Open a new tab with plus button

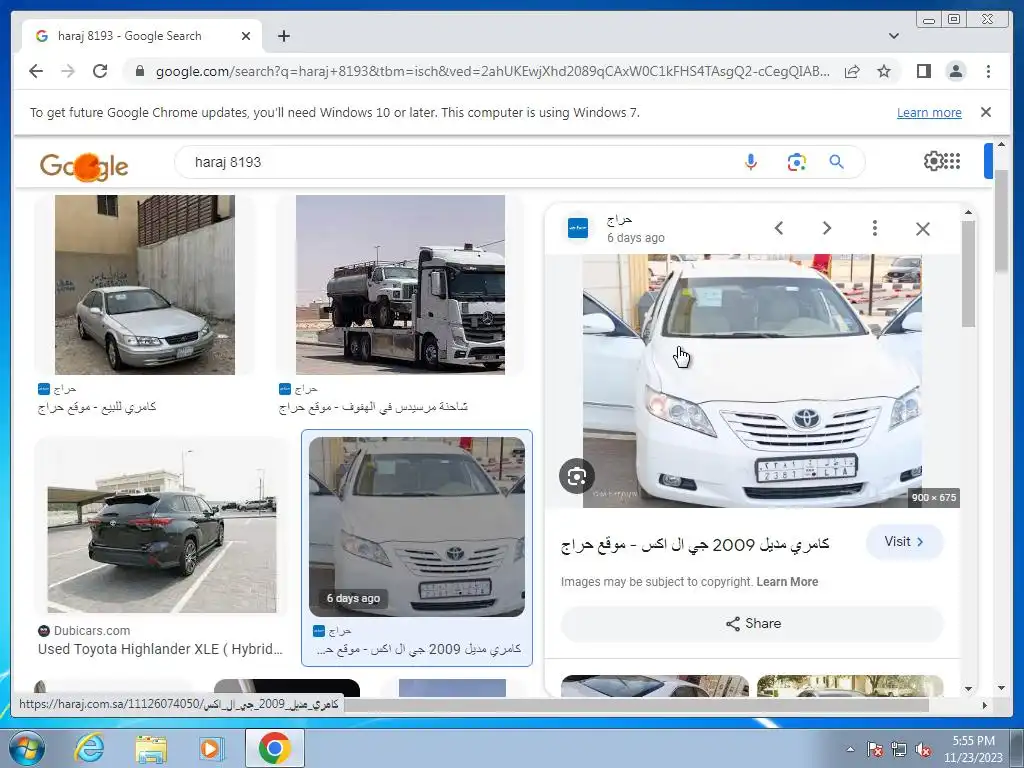[x=283, y=36]
